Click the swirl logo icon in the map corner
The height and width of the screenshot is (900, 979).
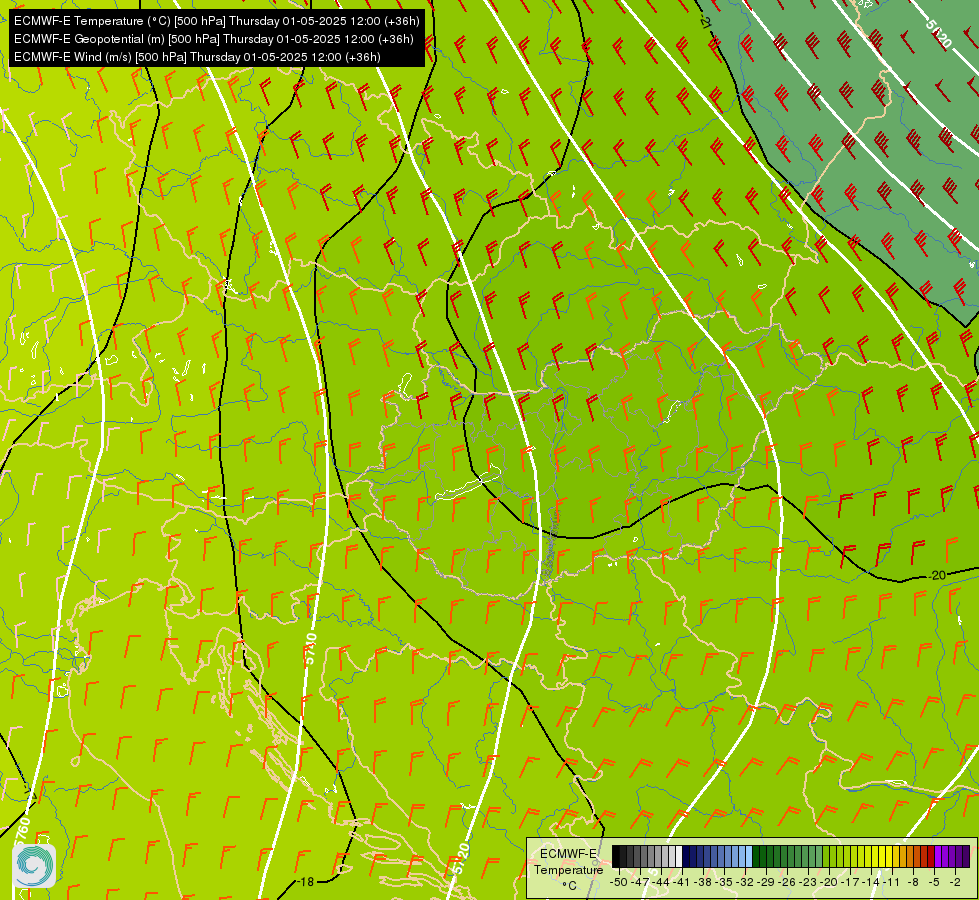34,866
